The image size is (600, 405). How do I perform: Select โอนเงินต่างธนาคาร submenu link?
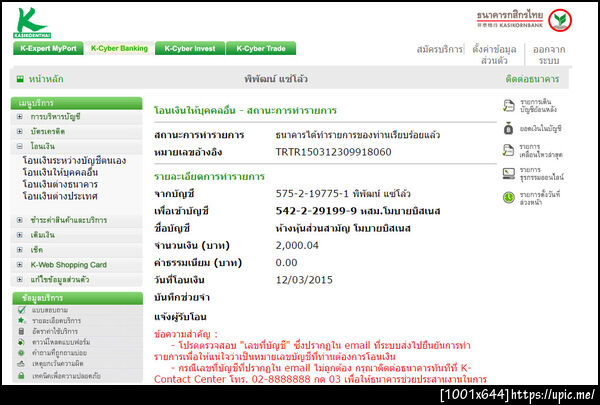(60, 184)
